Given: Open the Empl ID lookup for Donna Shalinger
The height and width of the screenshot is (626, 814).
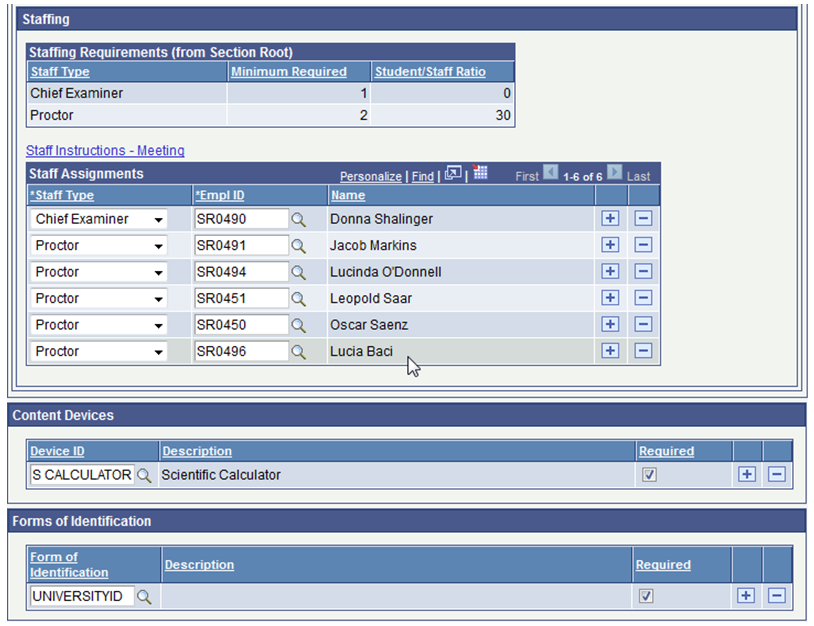Looking at the screenshot, I should [x=298, y=219].
